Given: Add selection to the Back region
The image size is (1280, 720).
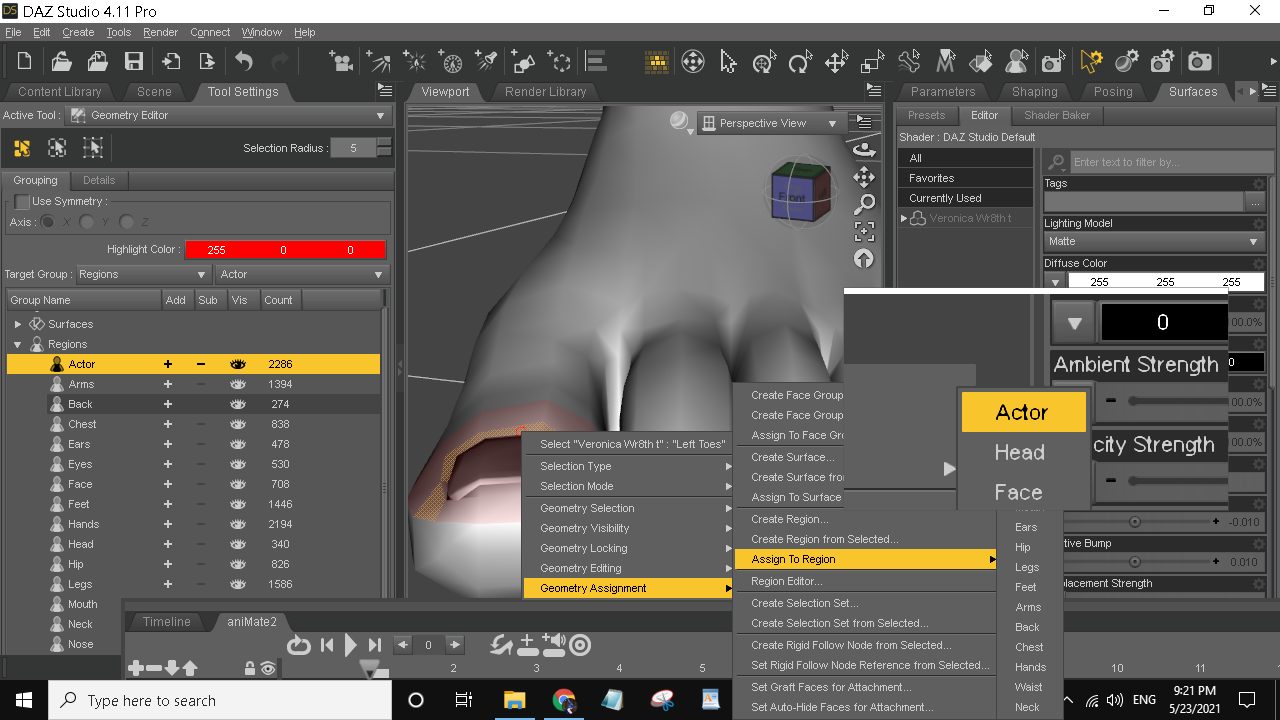Looking at the screenshot, I should pyautogui.click(x=168, y=404).
